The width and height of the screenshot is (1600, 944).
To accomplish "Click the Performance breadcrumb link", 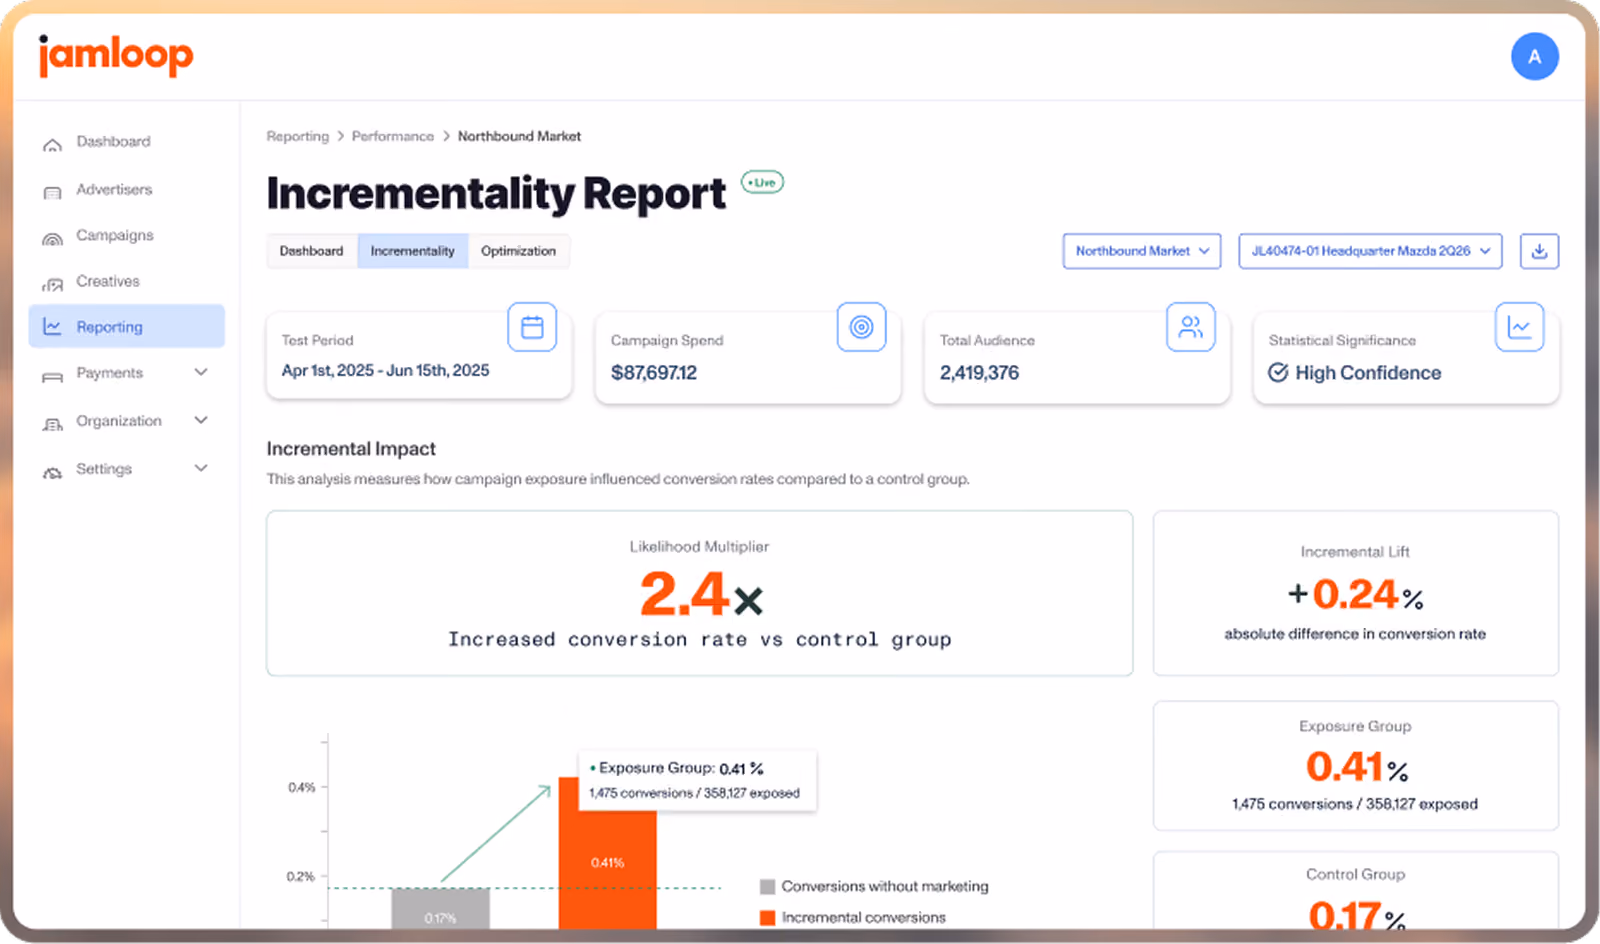I will click(393, 136).
